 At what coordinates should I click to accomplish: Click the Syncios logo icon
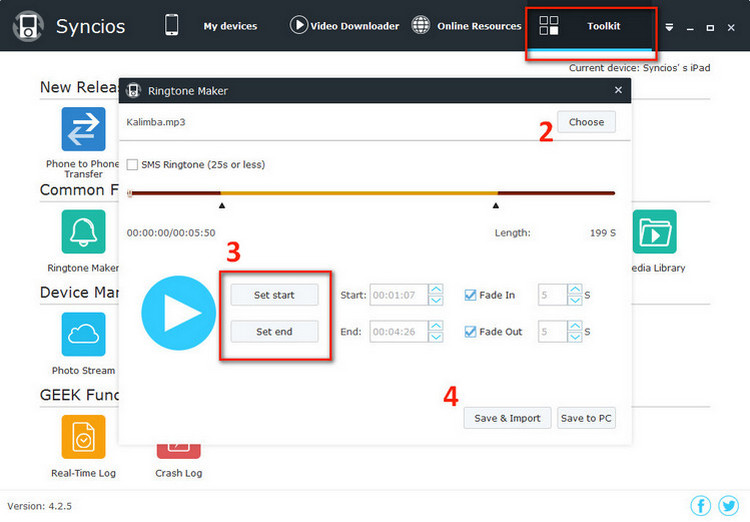28,26
